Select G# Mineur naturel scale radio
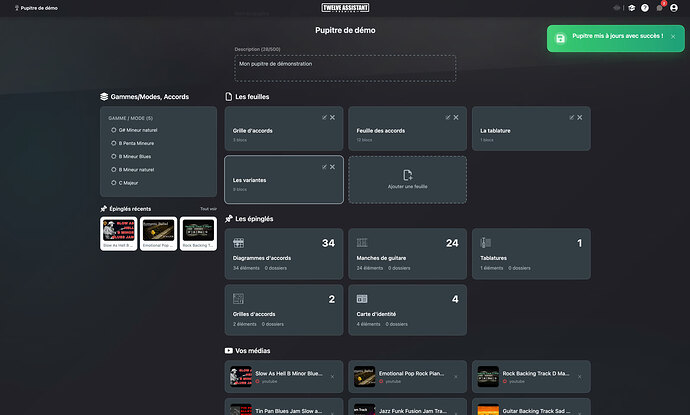The image size is (690, 415). (114, 130)
